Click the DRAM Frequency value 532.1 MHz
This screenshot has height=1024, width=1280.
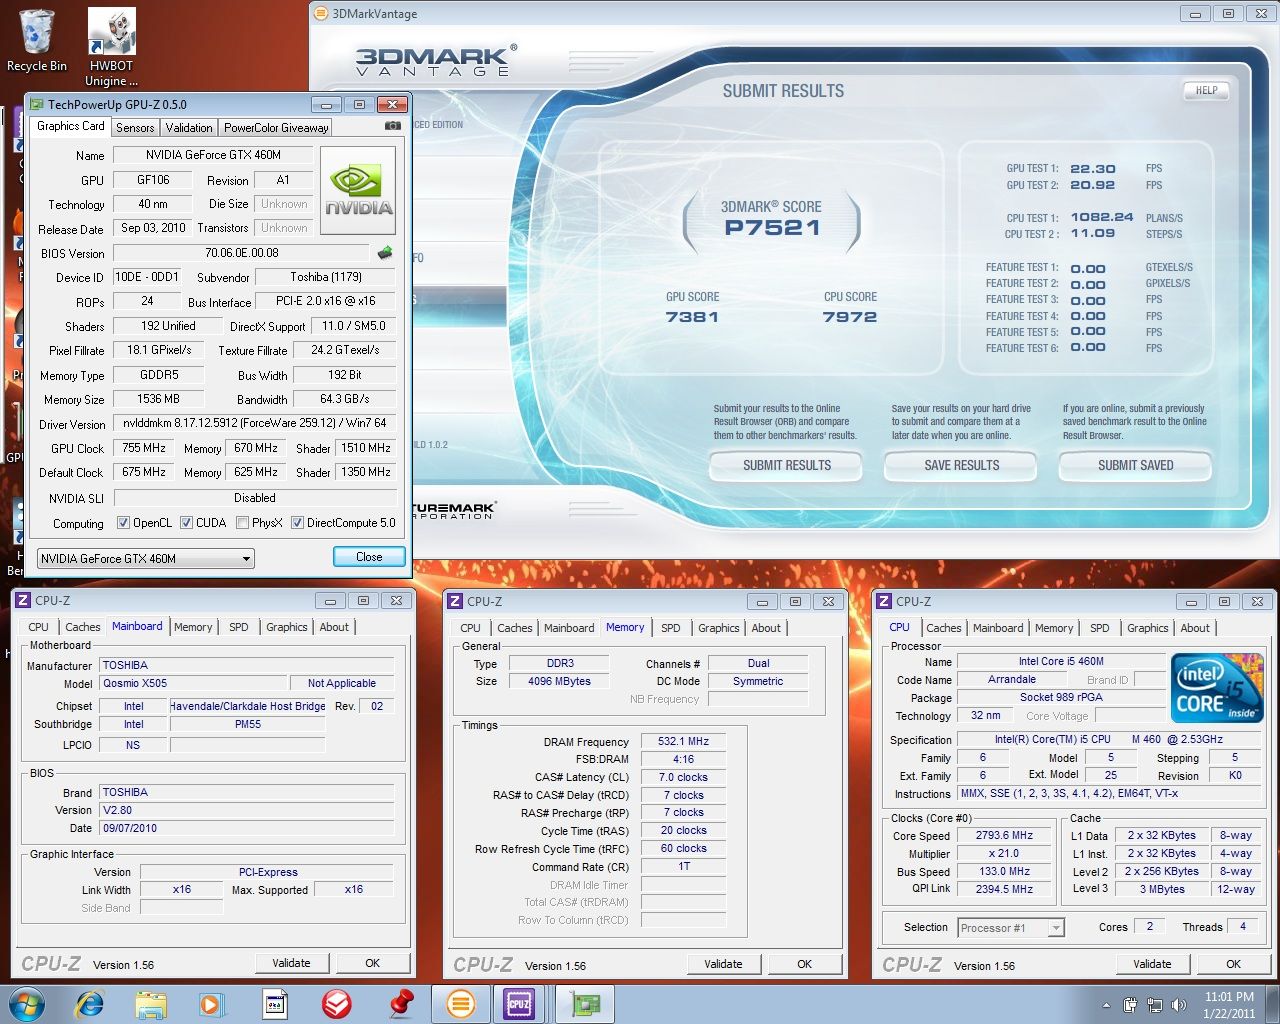683,742
